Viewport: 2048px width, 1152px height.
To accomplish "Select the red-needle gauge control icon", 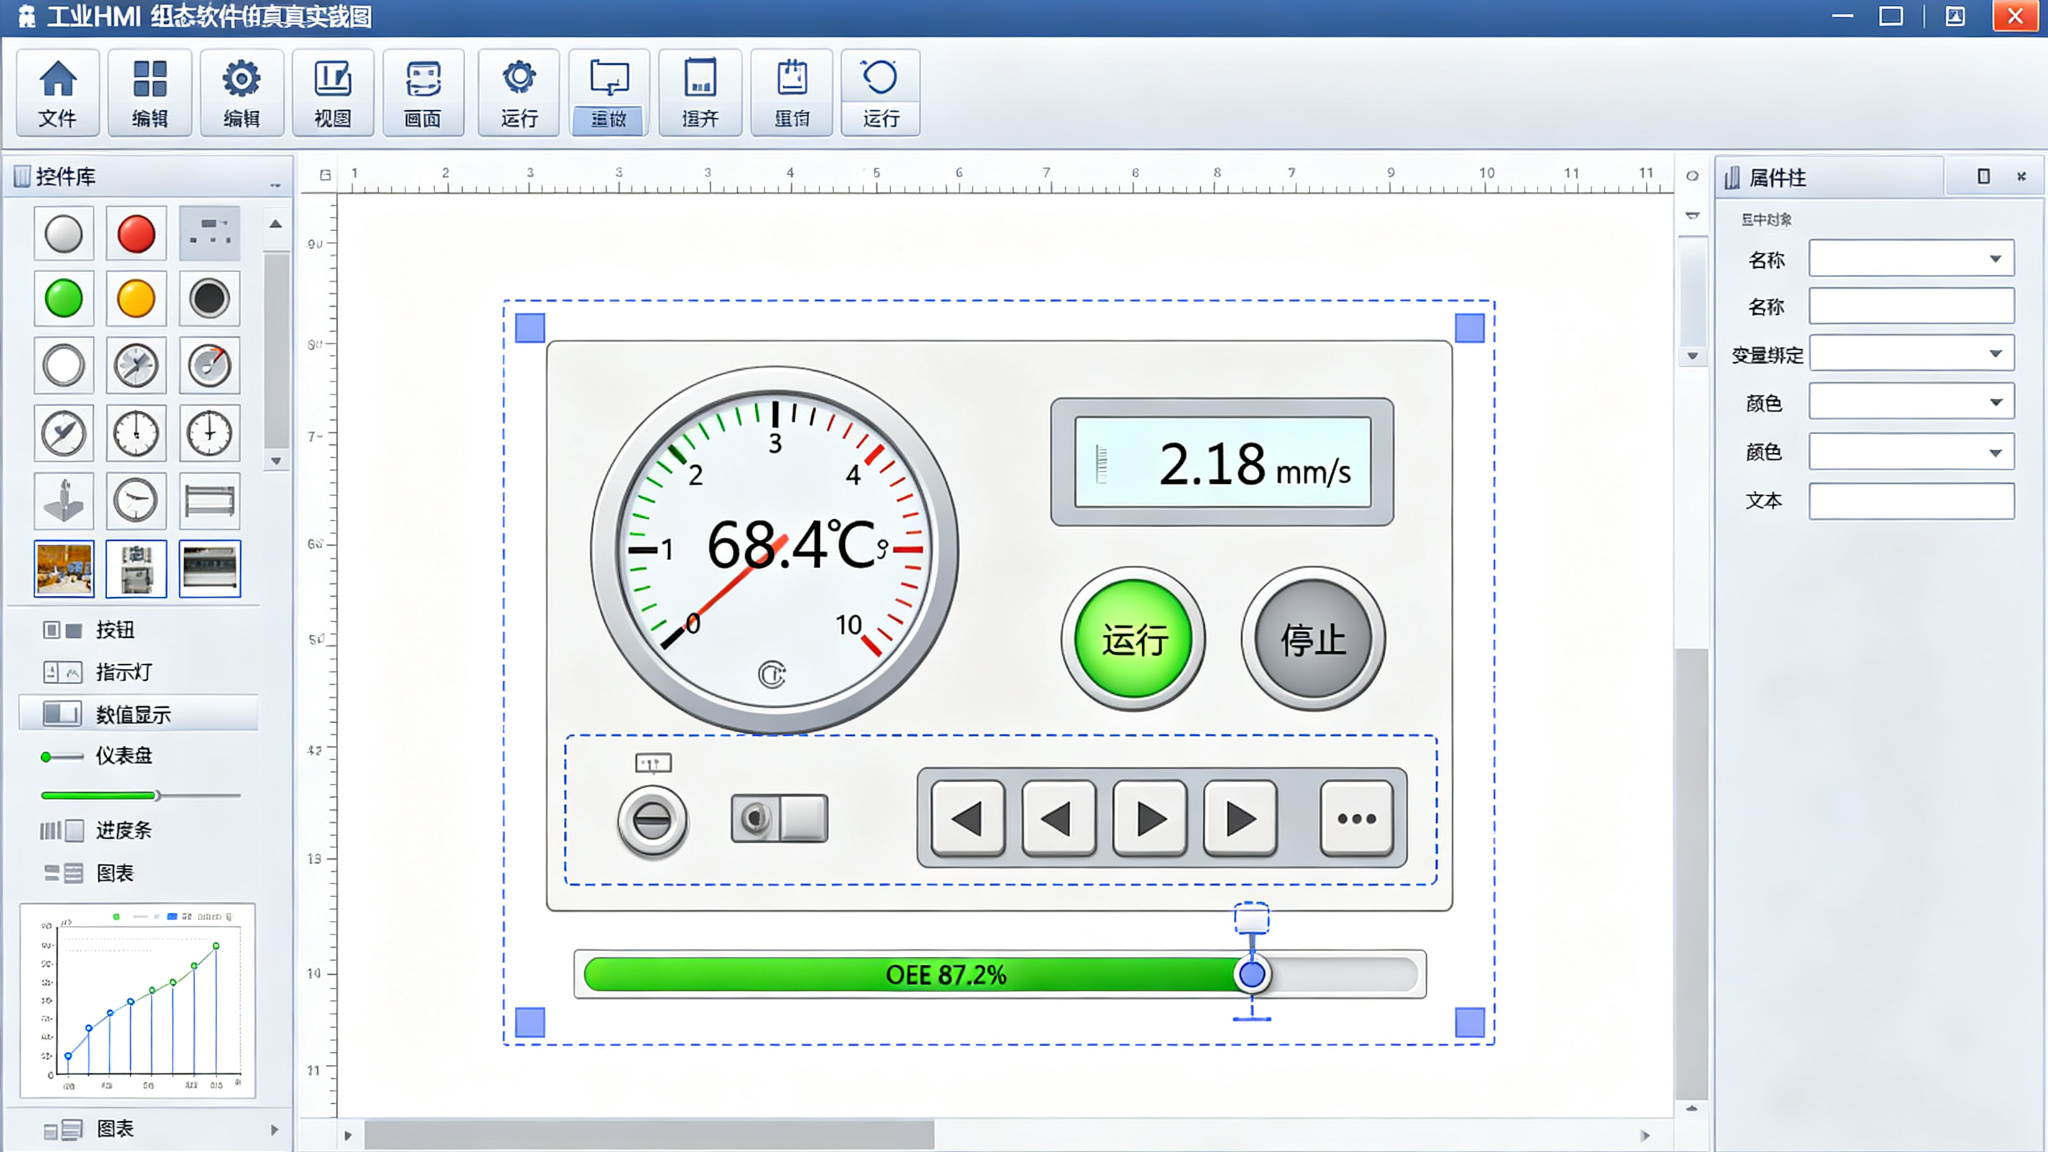I will point(210,365).
